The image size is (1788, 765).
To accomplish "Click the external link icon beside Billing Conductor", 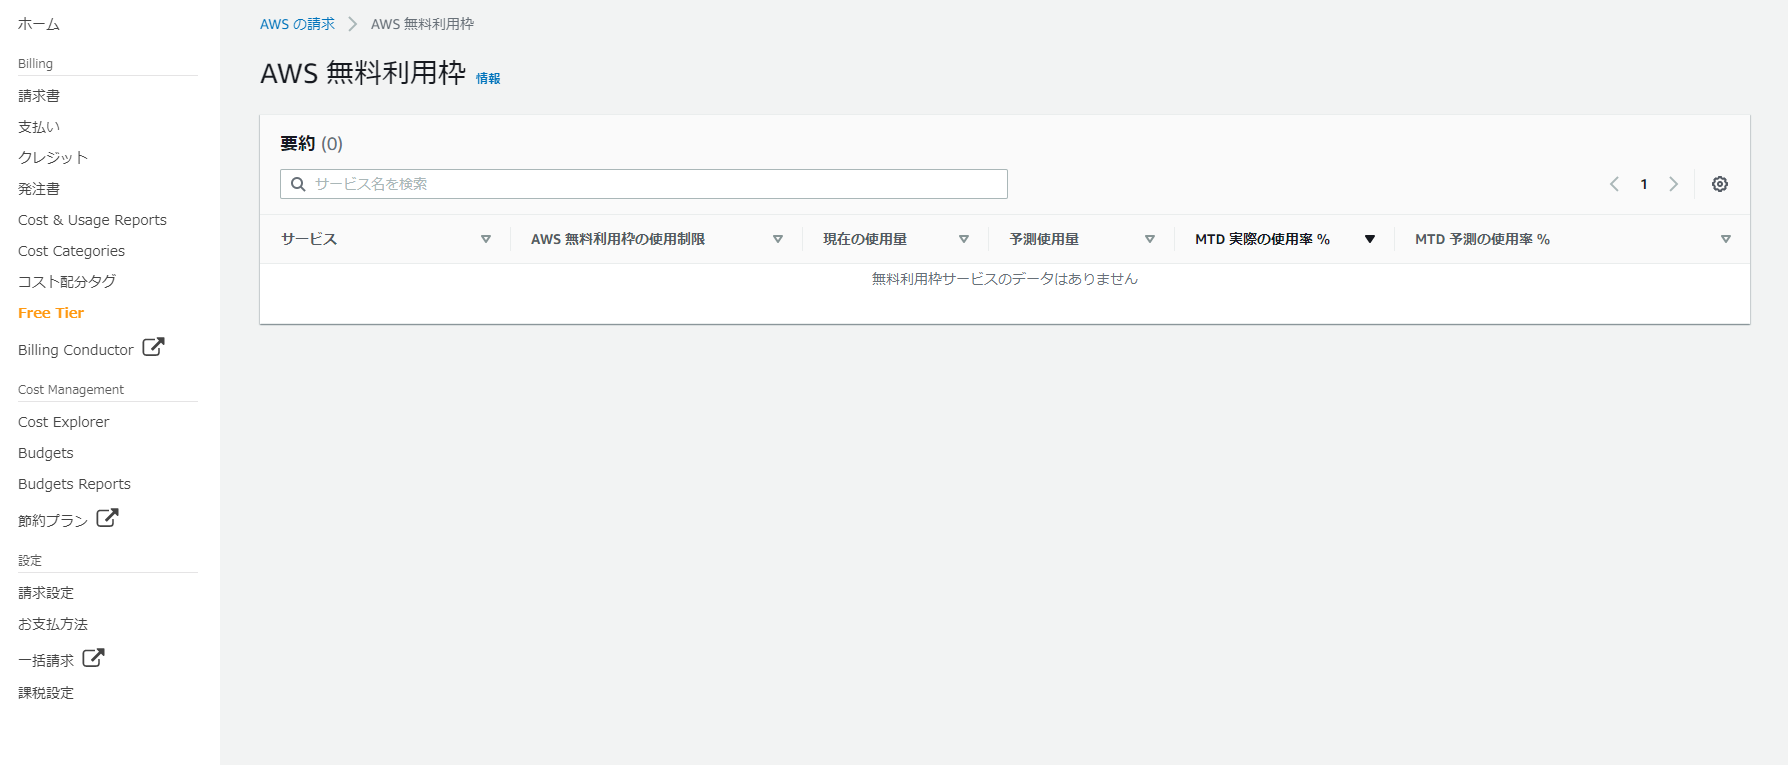I will (153, 347).
